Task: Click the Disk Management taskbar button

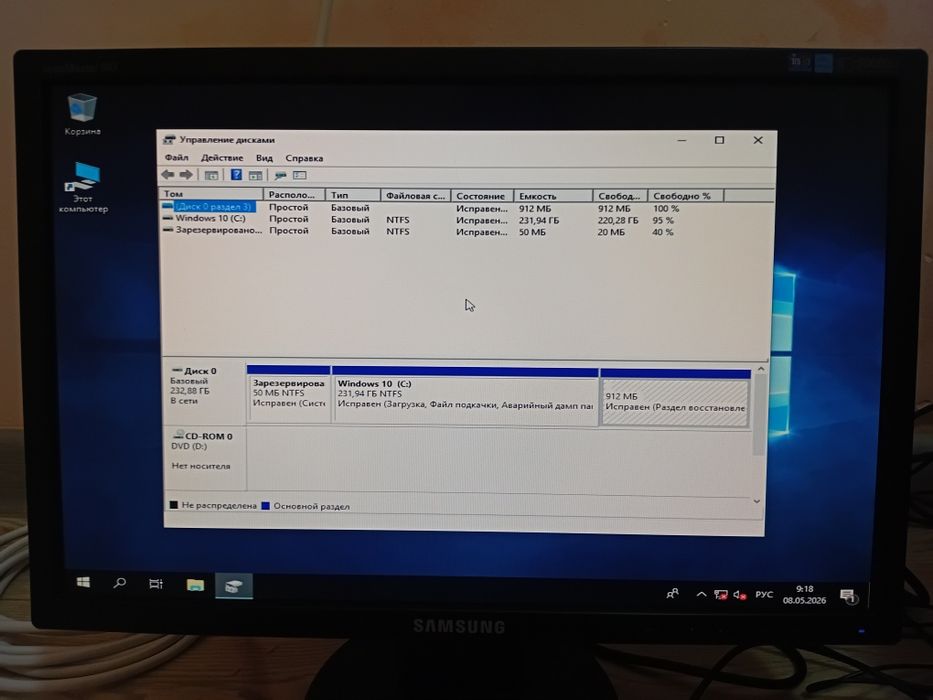Action: click(234, 586)
